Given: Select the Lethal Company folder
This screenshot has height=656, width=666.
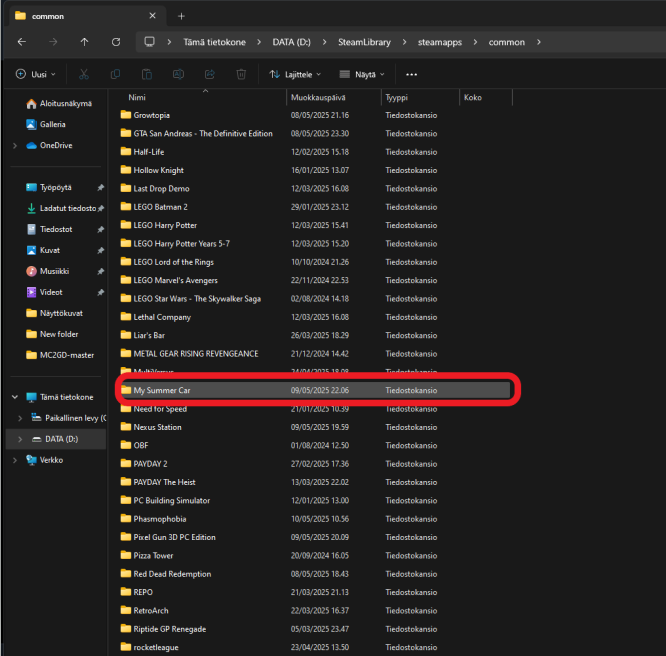Looking at the screenshot, I should pyautogui.click(x=315, y=317).
